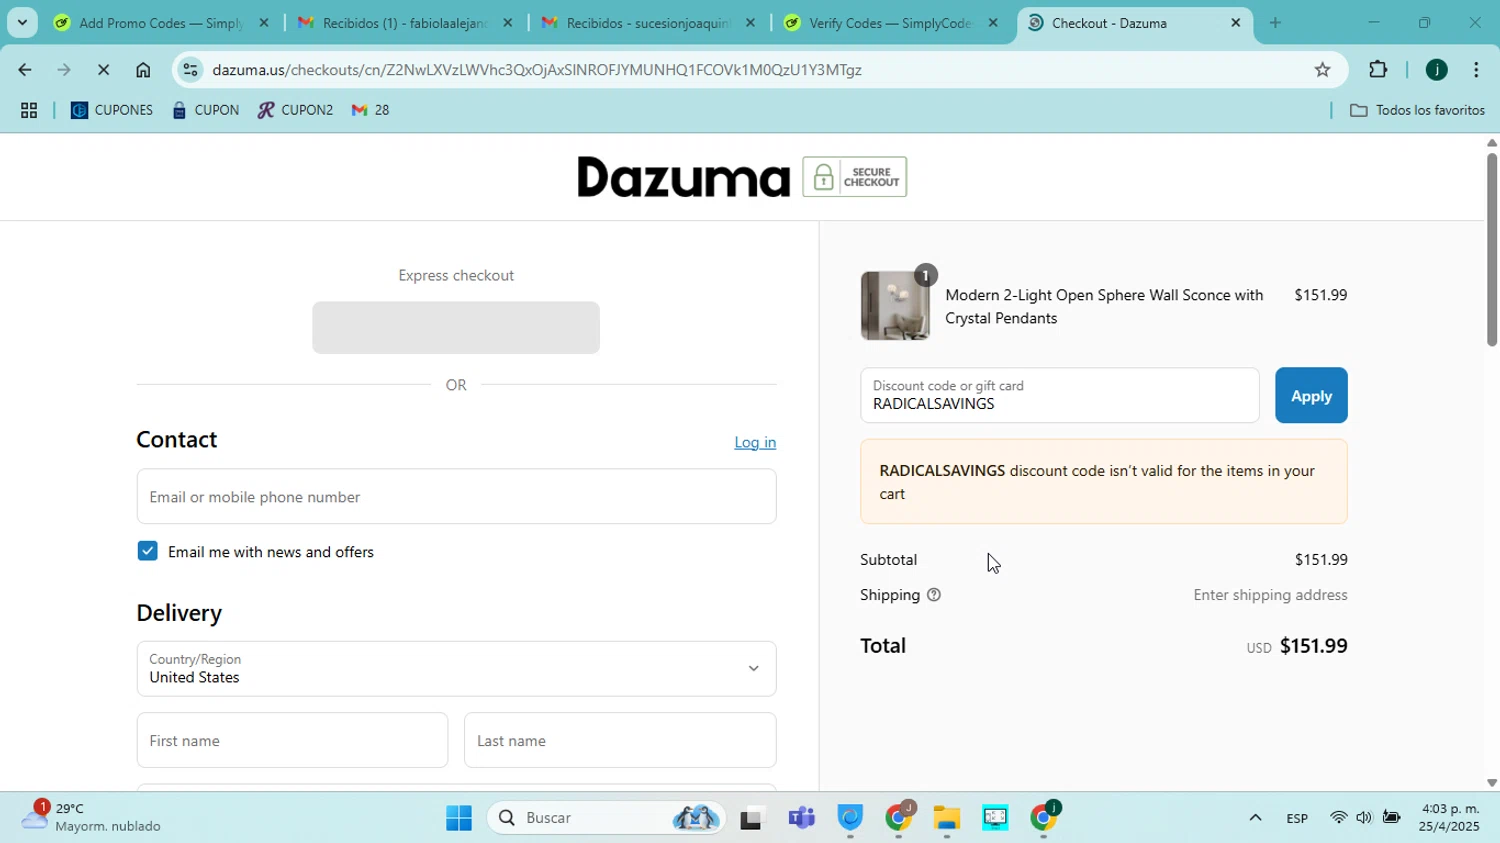
Task: Click the page vertical scrollbar
Action: 1492,250
